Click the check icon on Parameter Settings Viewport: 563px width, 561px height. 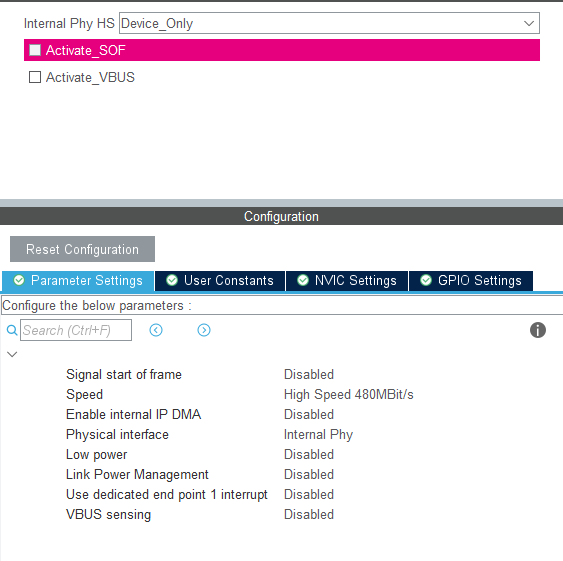[19, 280]
